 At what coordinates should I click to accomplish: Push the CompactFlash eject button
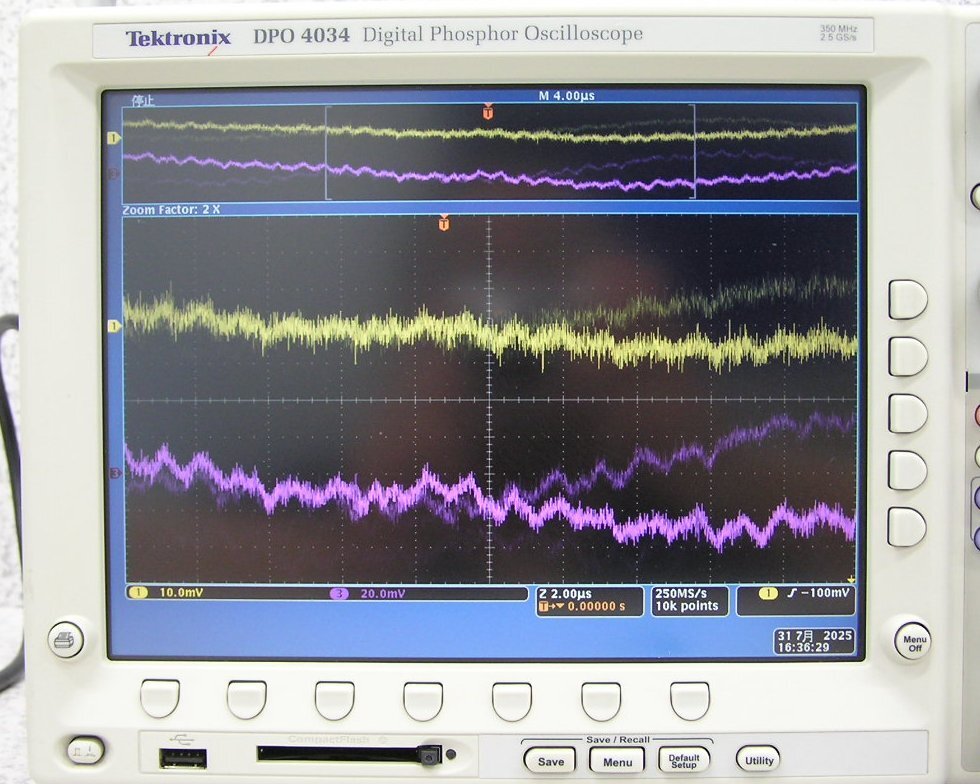(x=431, y=755)
